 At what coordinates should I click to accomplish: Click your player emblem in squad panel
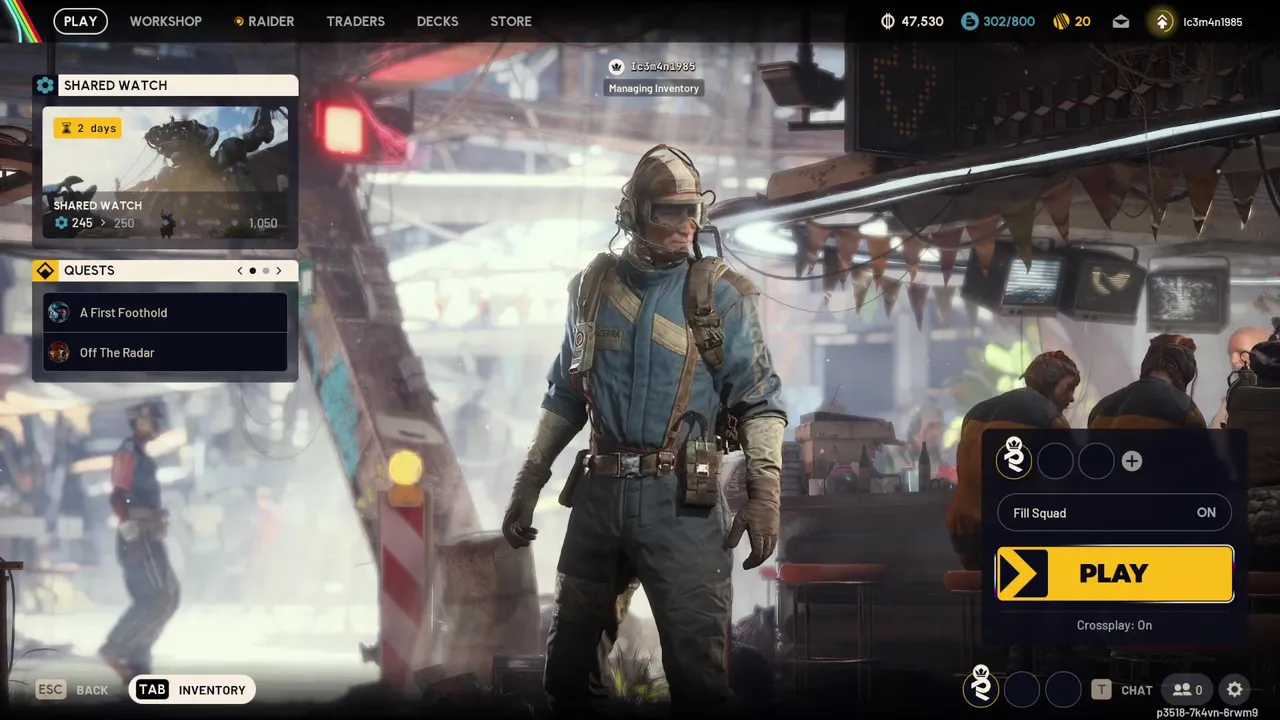1014,458
